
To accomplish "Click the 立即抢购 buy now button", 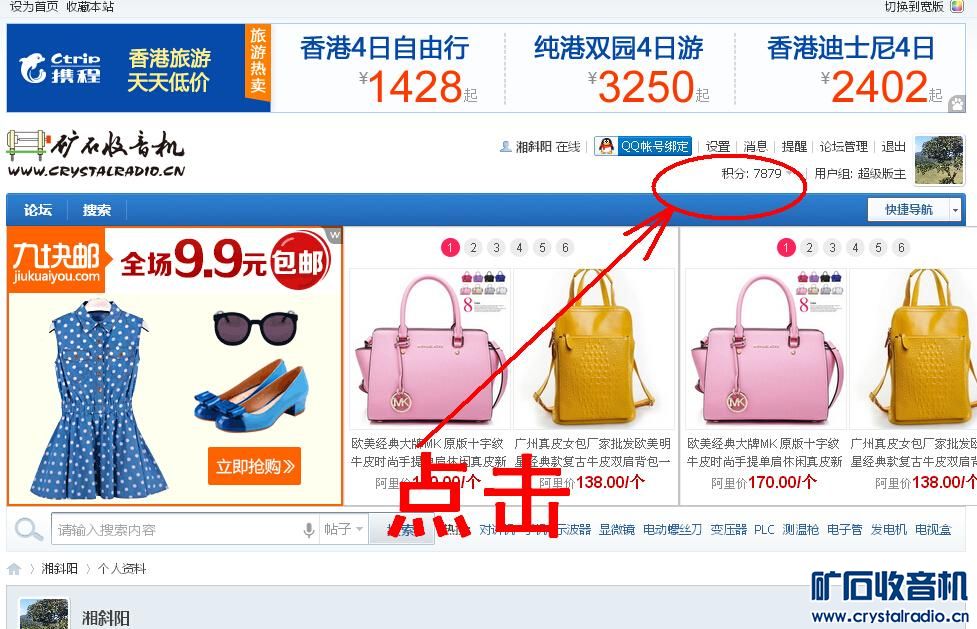I will coord(254,466).
